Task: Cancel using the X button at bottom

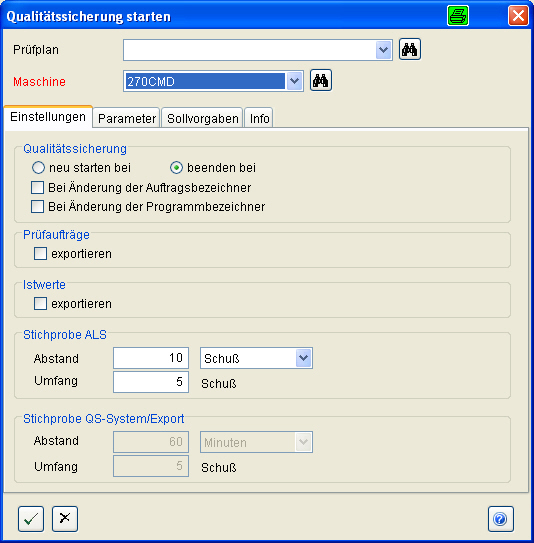Action: (x=65, y=519)
